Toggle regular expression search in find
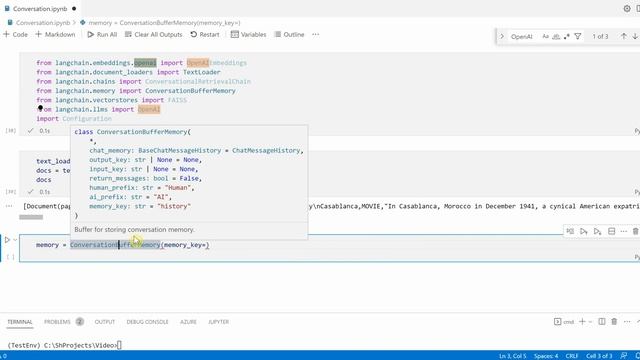This screenshot has height=360, width=640. tap(567, 36)
